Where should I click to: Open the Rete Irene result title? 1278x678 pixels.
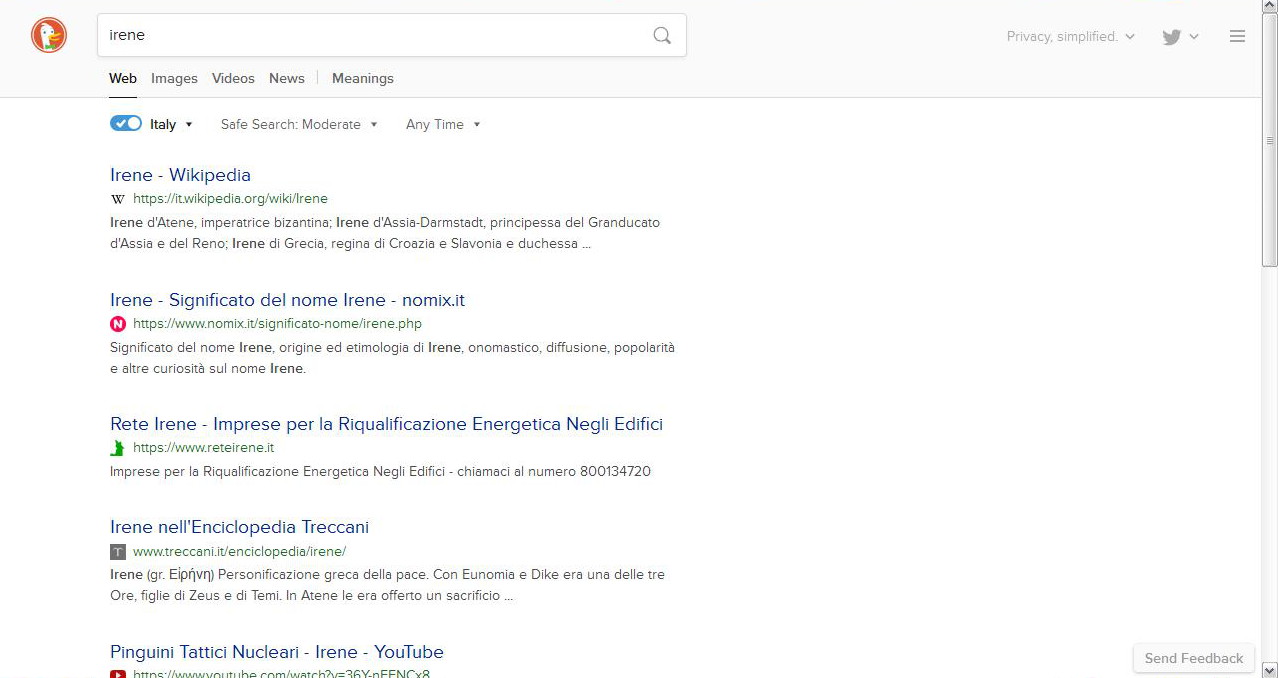point(386,424)
